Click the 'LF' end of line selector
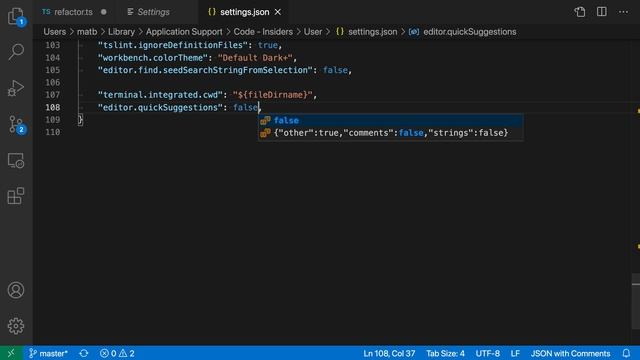The width and height of the screenshot is (640, 360). pos(515,353)
